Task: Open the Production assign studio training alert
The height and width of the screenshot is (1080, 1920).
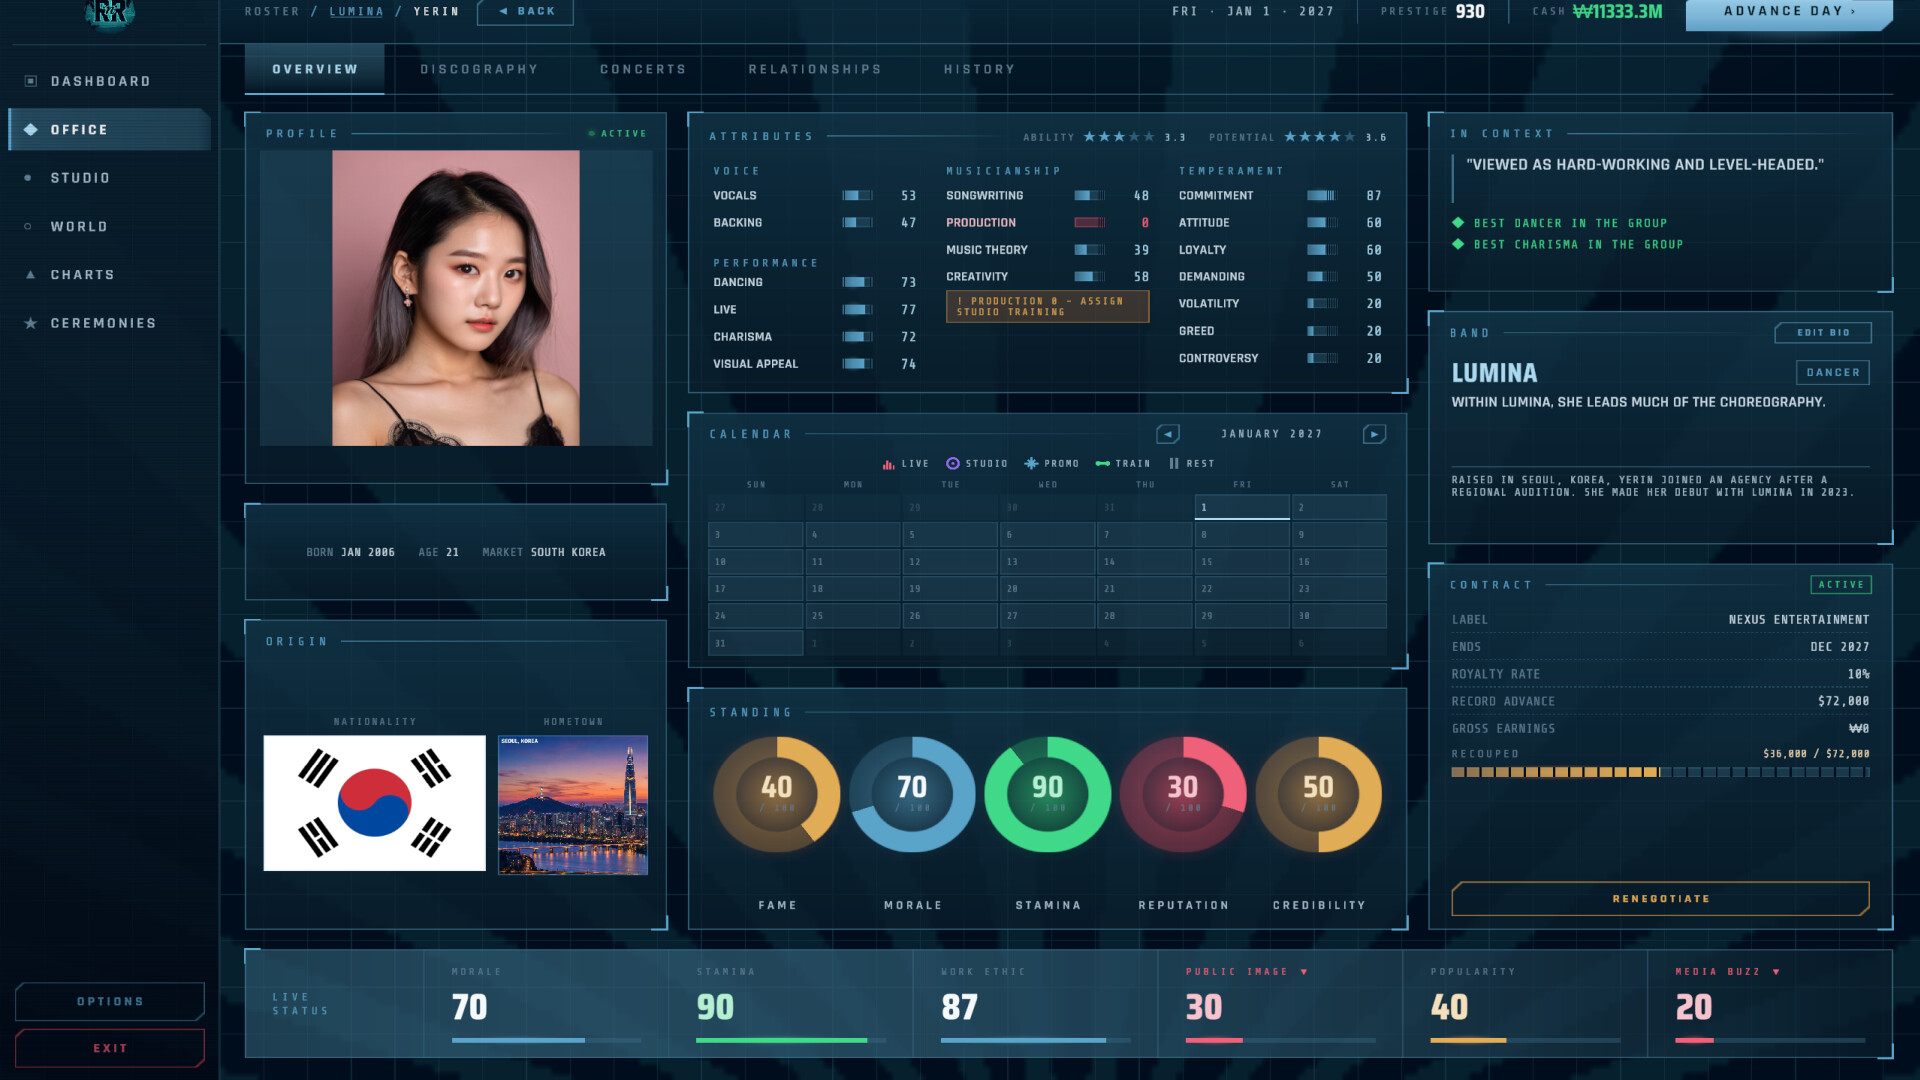Action: tap(1047, 307)
